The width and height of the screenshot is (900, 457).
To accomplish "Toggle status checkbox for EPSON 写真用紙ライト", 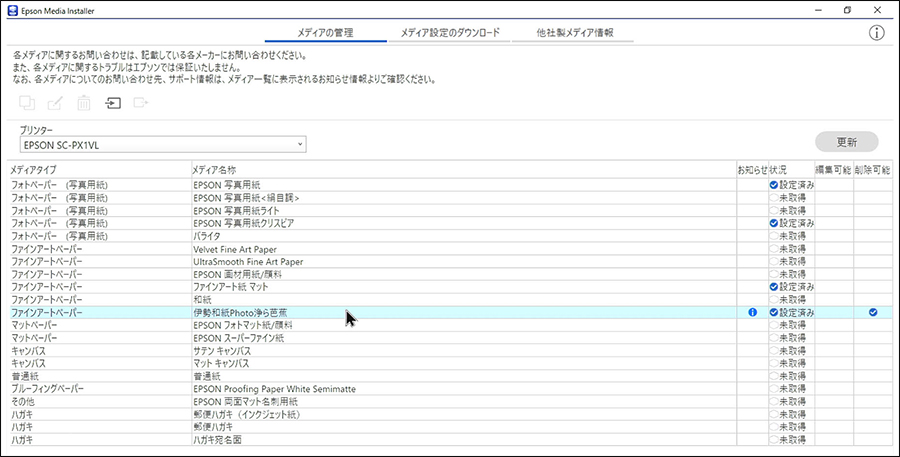I will 774,210.
